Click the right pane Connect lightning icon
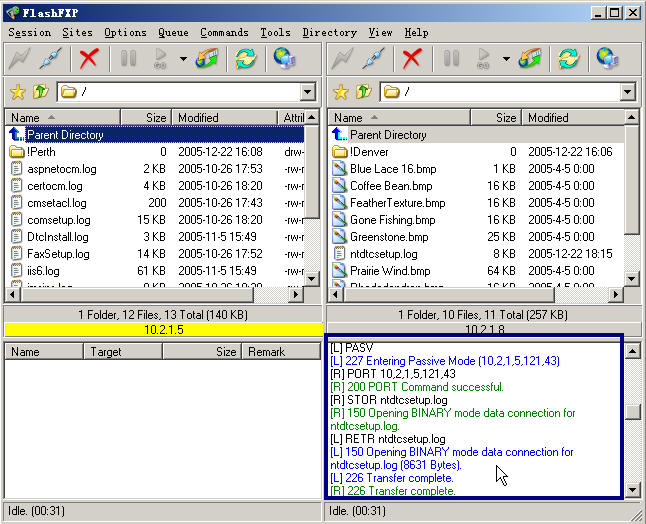The width and height of the screenshot is (646, 524). pos(342,58)
